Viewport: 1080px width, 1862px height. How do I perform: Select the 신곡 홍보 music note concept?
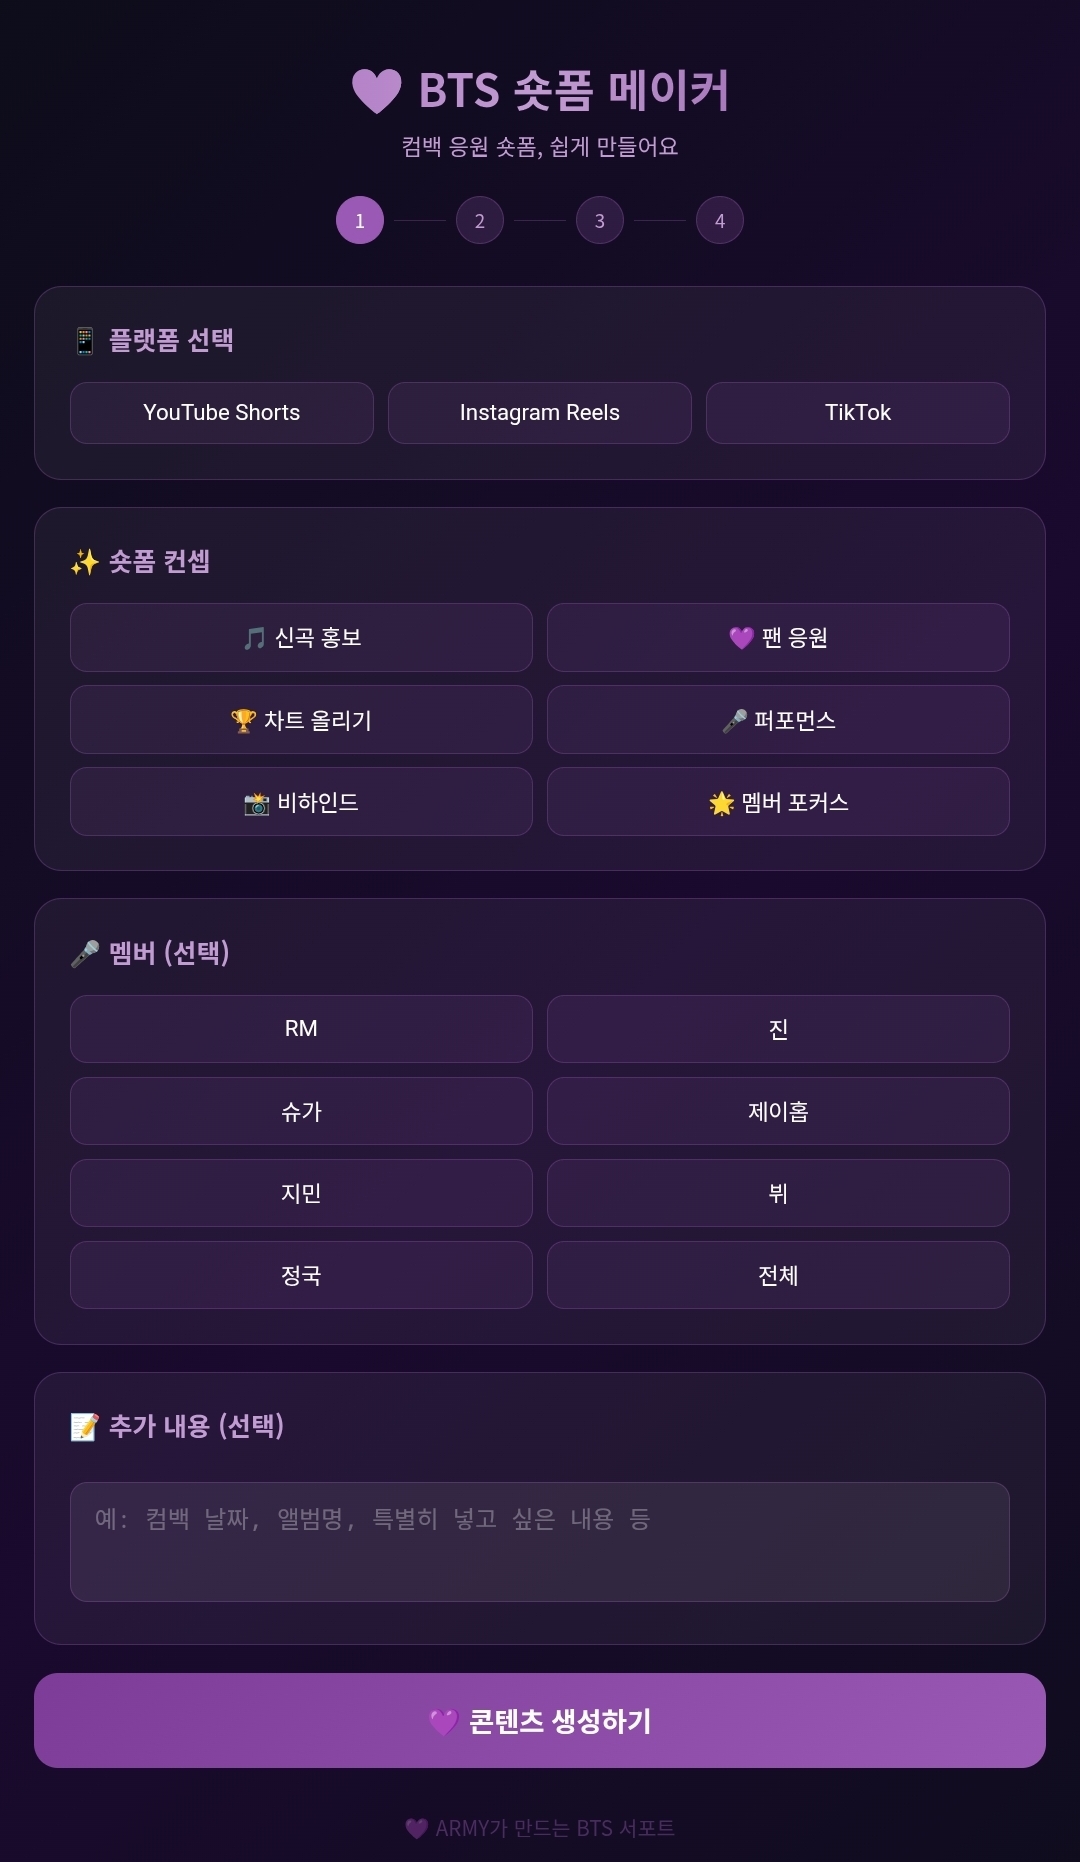301,638
